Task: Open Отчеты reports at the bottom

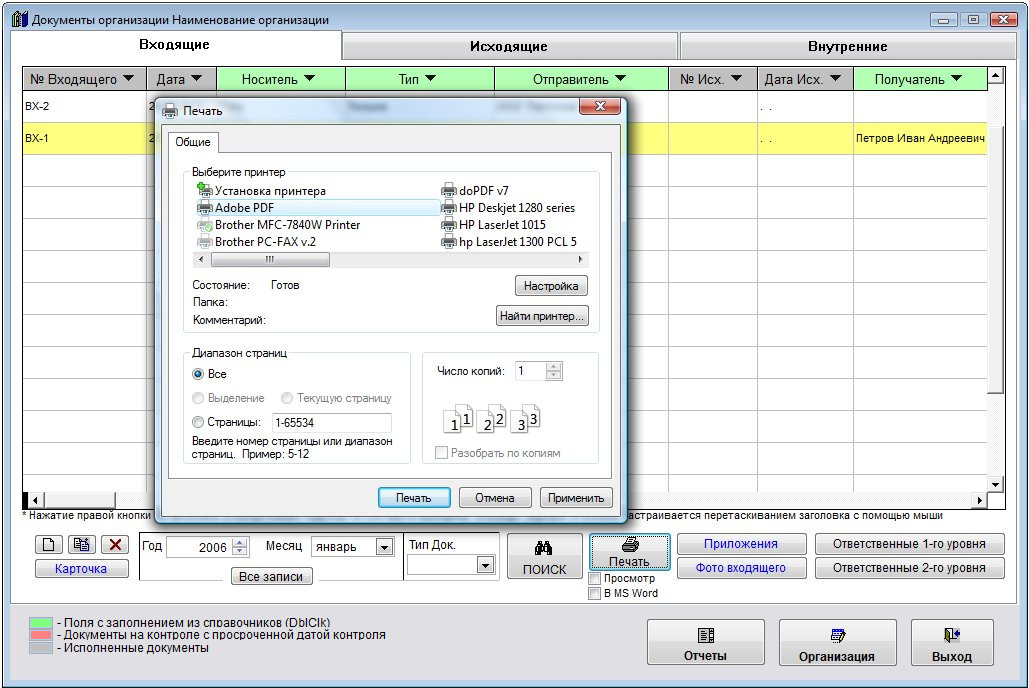Action: coord(704,642)
